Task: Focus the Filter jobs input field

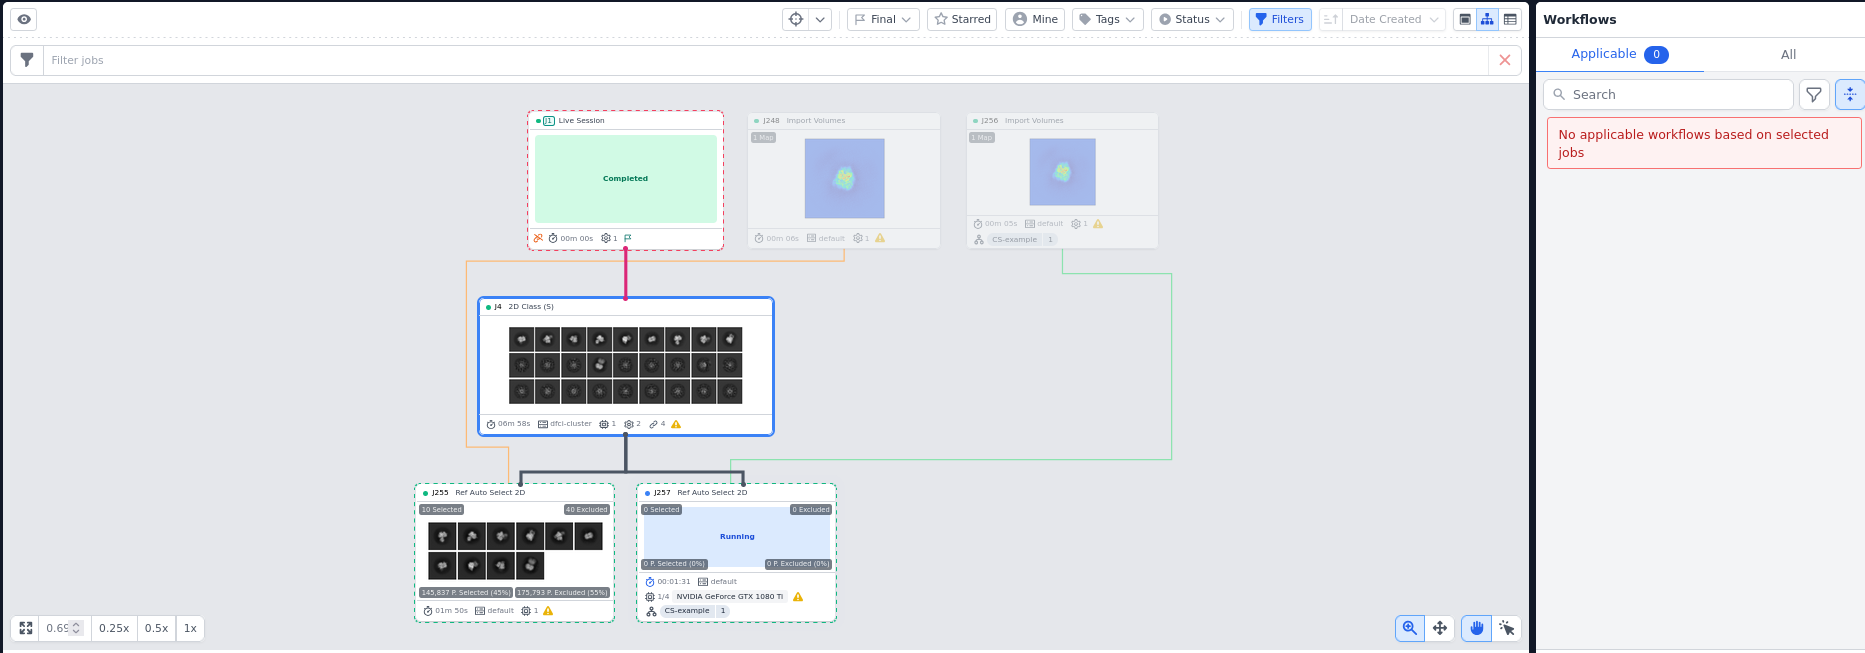Action: 766,60
